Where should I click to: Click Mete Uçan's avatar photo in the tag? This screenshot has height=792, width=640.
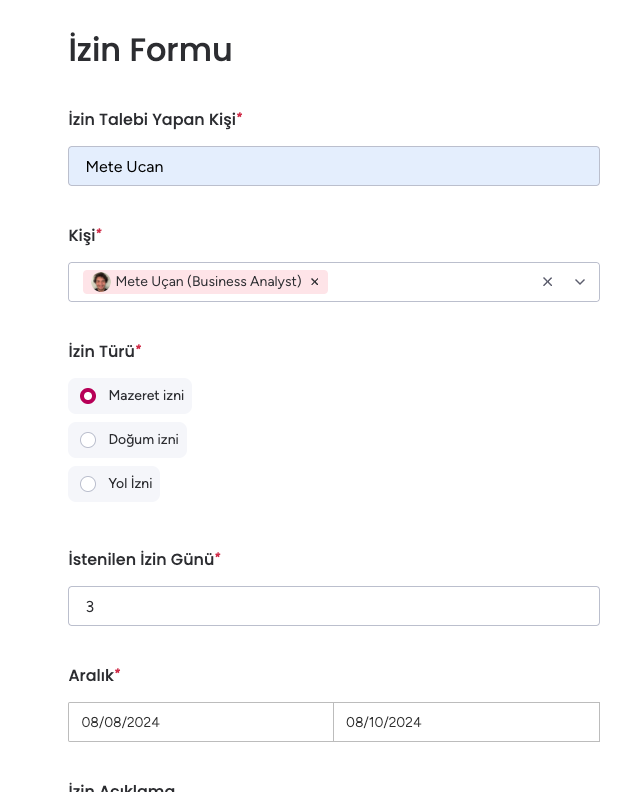(101, 282)
